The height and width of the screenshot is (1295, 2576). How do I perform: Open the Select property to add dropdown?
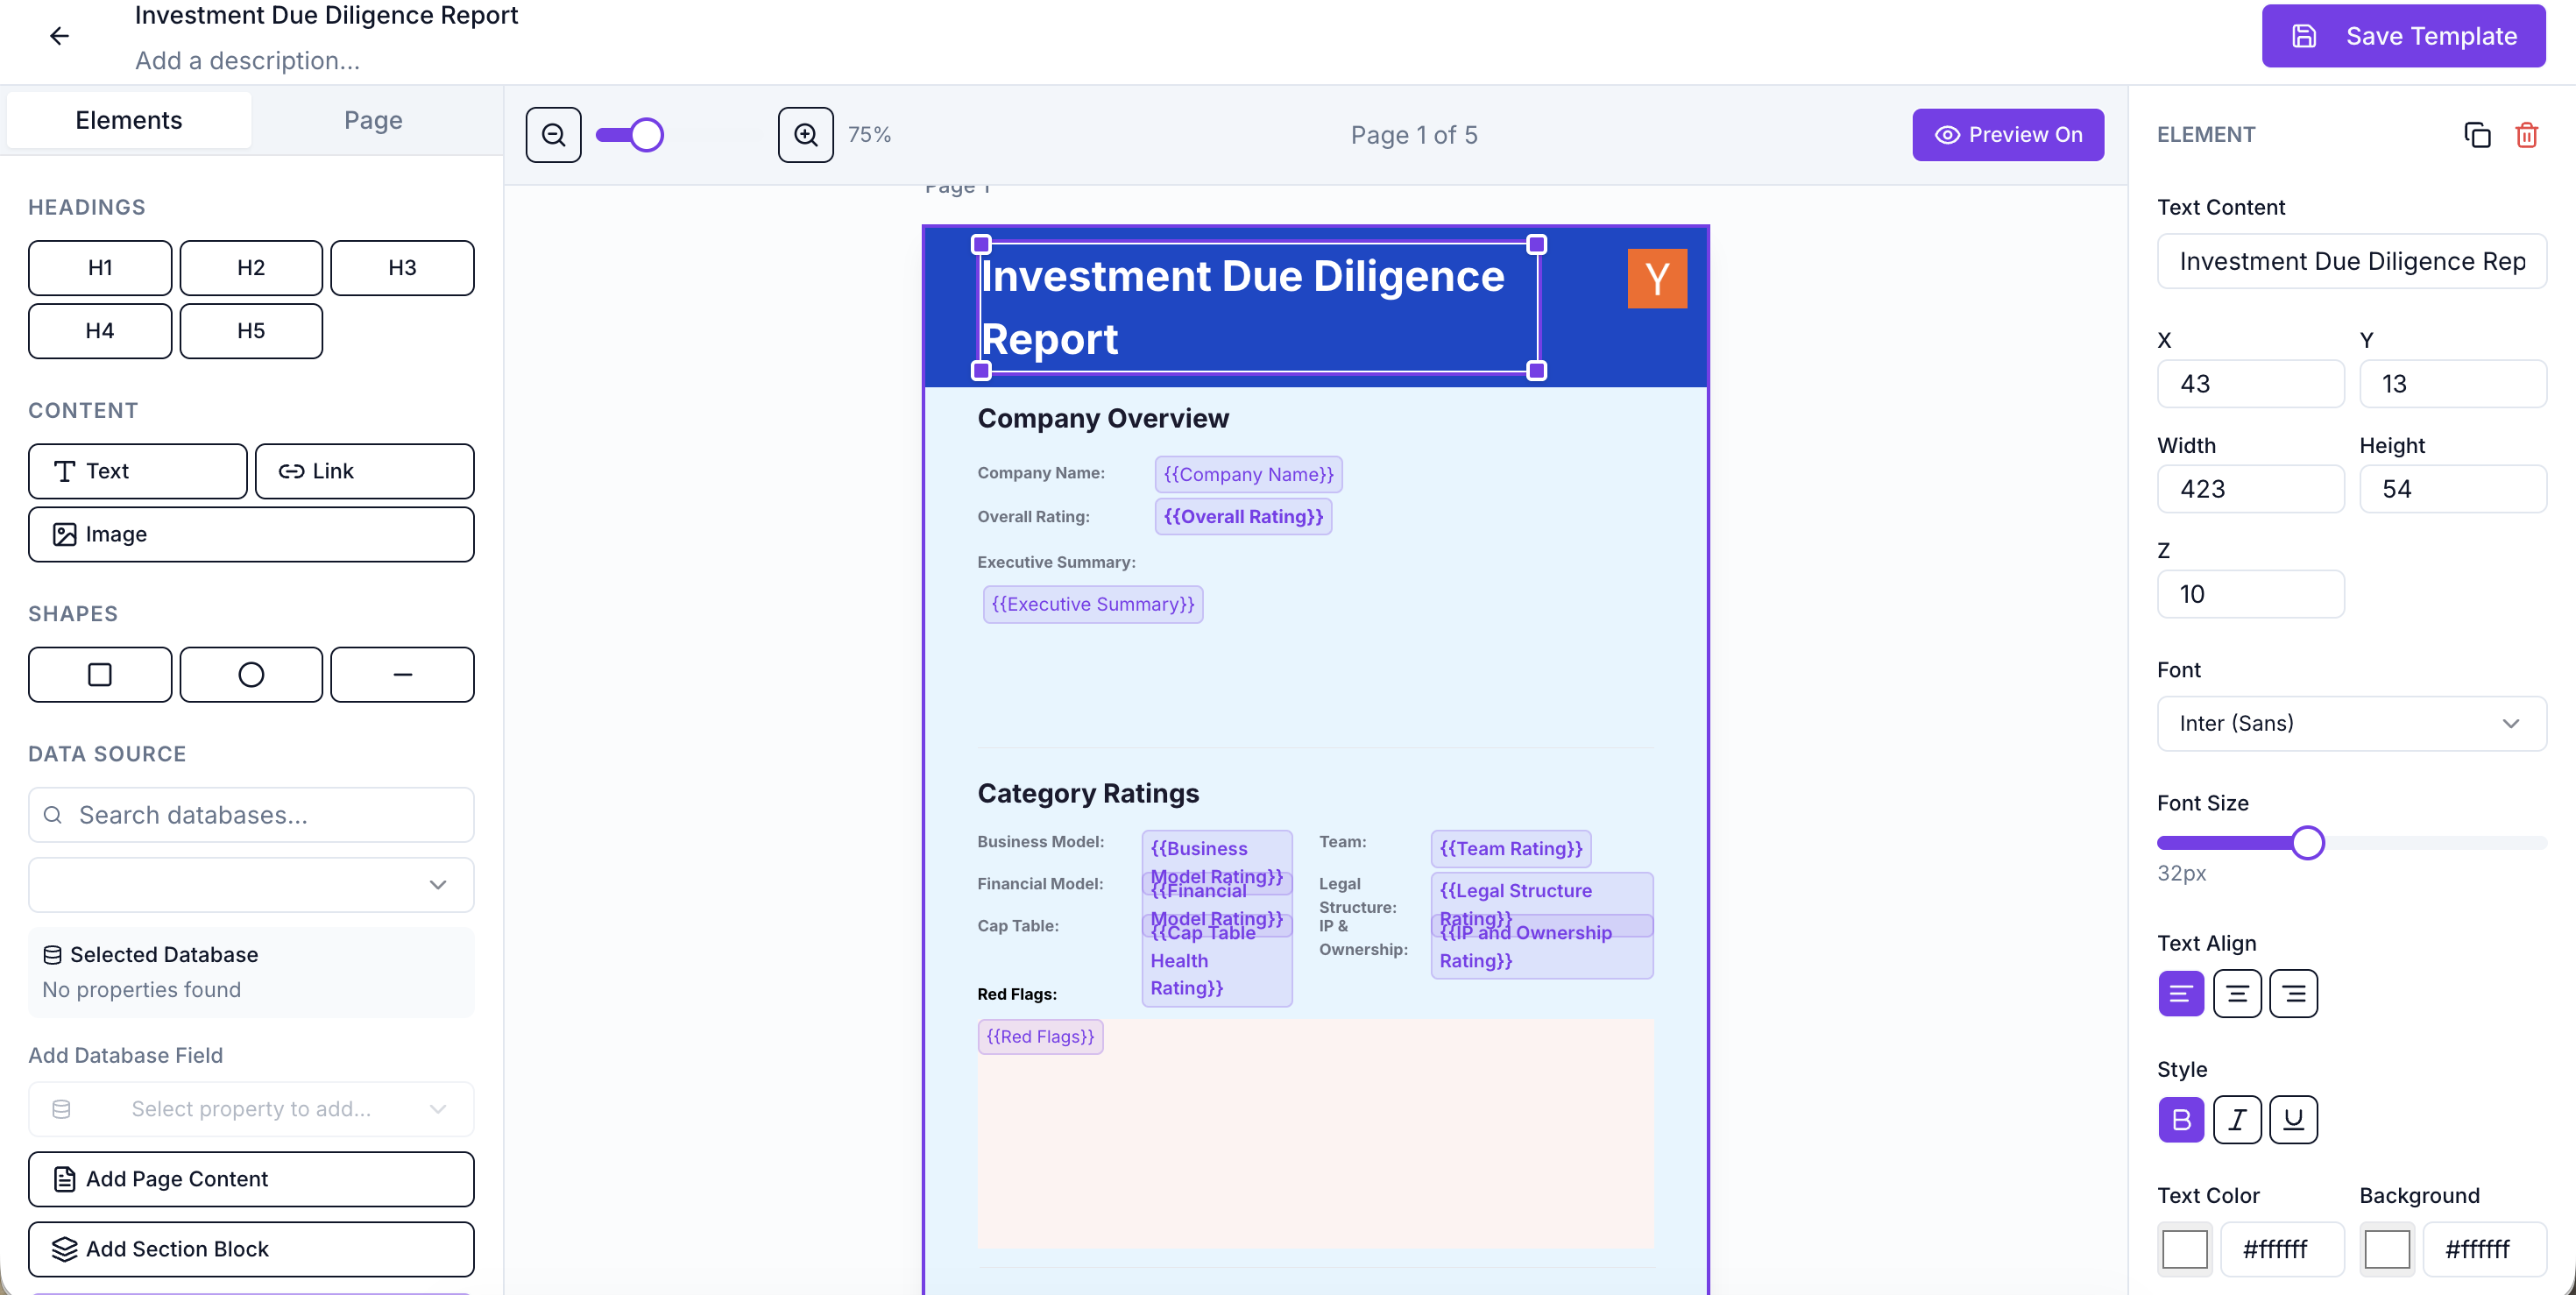(x=251, y=1109)
